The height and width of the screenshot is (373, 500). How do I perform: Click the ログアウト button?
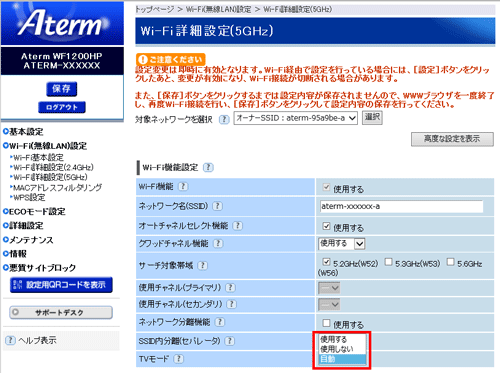coord(62,107)
